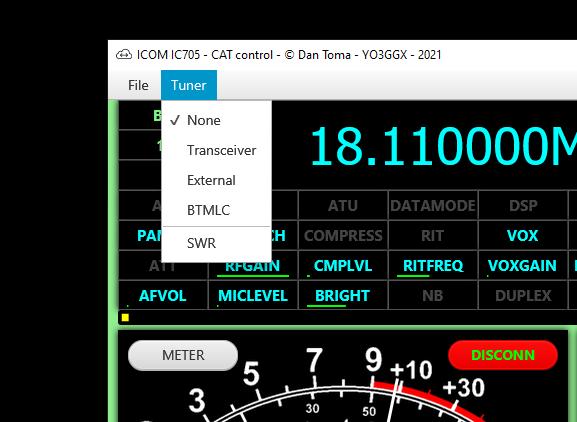Select None tuner option

(216, 120)
